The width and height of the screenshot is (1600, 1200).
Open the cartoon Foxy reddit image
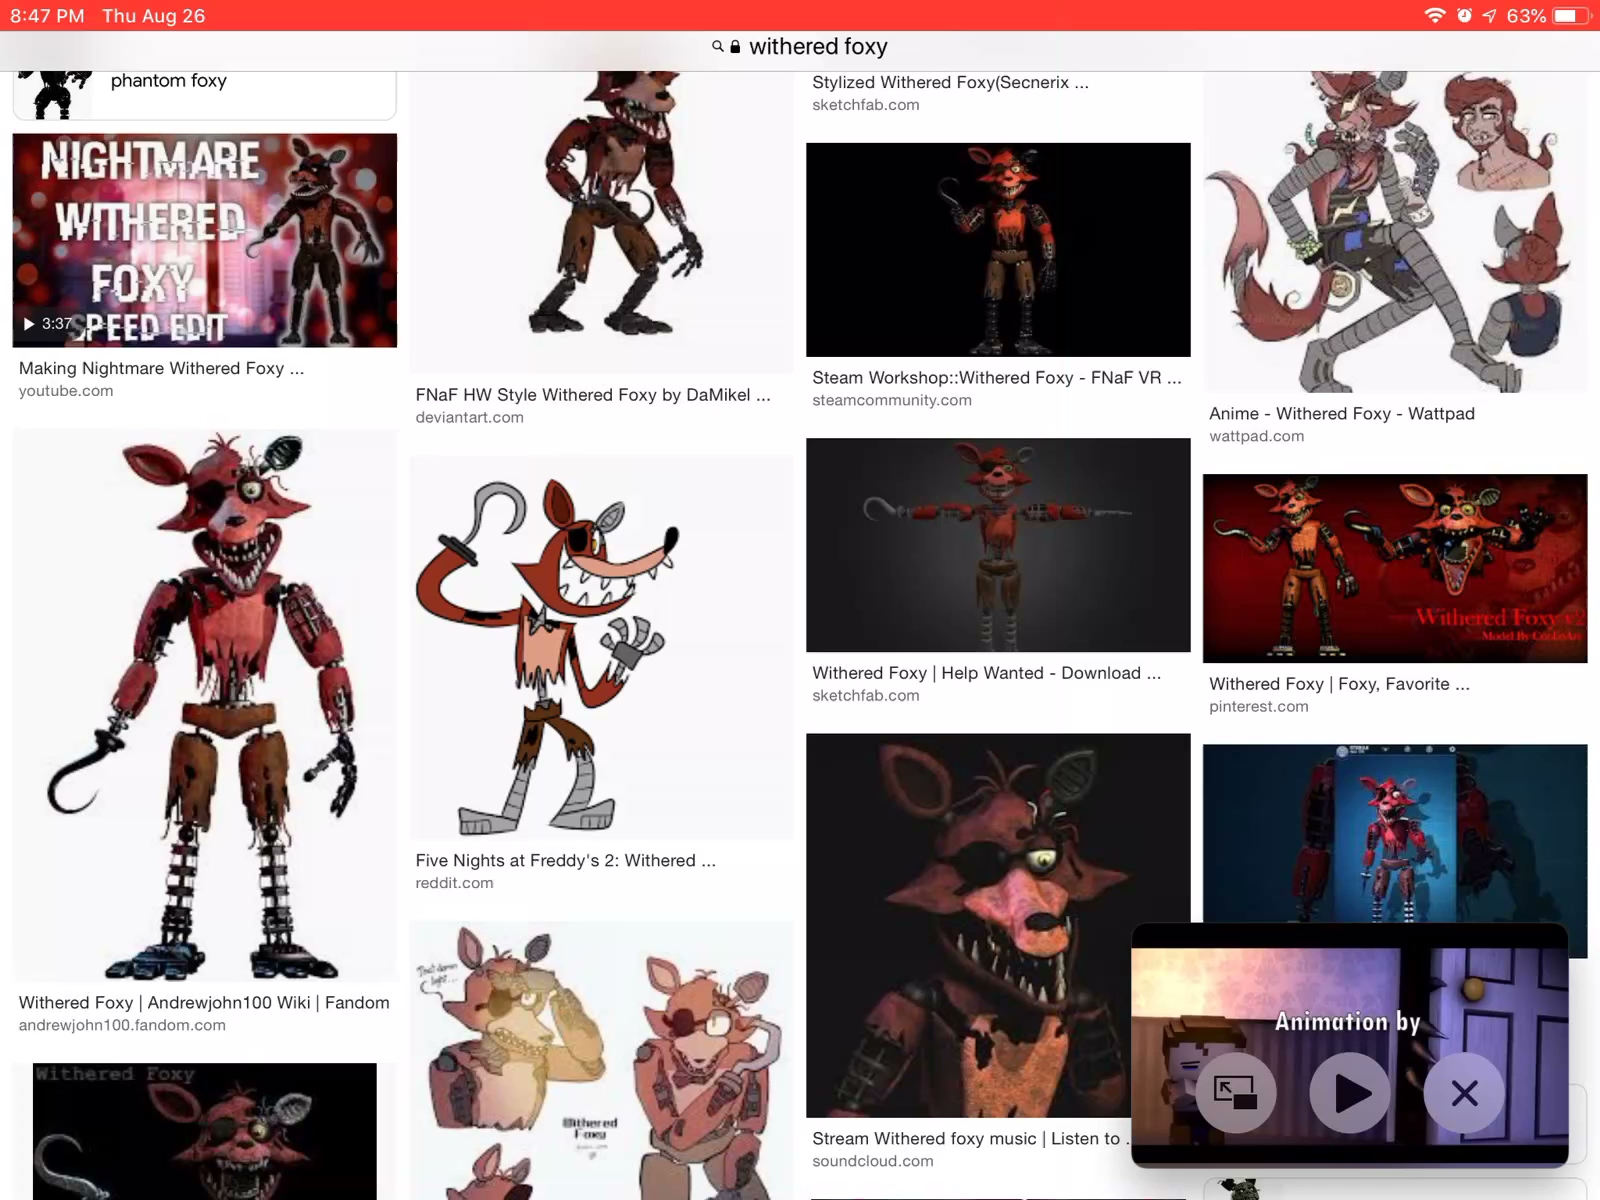click(x=600, y=648)
